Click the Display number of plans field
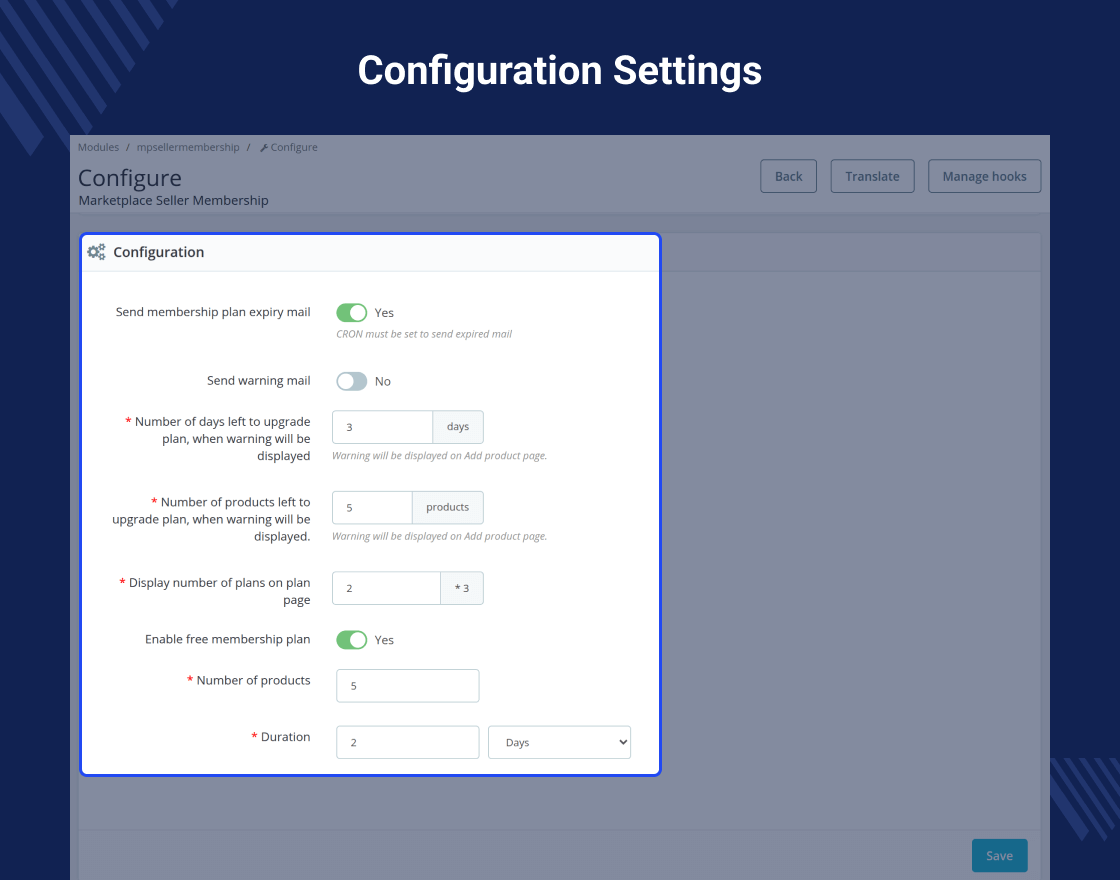Image resolution: width=1120 pixels, height=880 pixels. click(386, 589)
